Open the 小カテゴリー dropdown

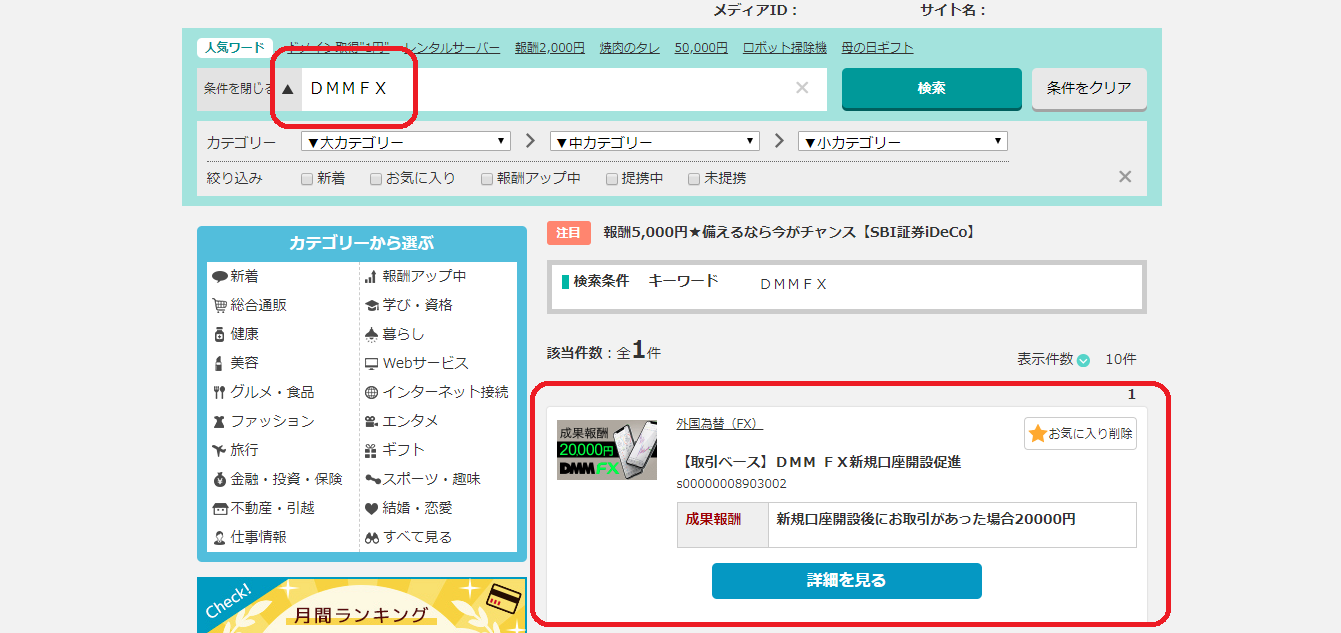[903, 142]
